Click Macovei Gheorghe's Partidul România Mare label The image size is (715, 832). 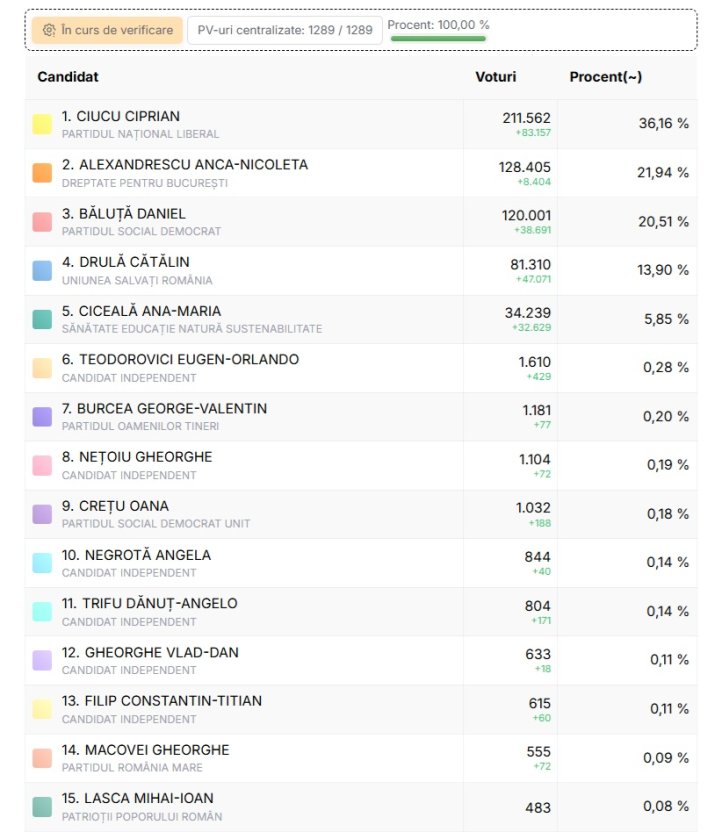pos(132,768)
